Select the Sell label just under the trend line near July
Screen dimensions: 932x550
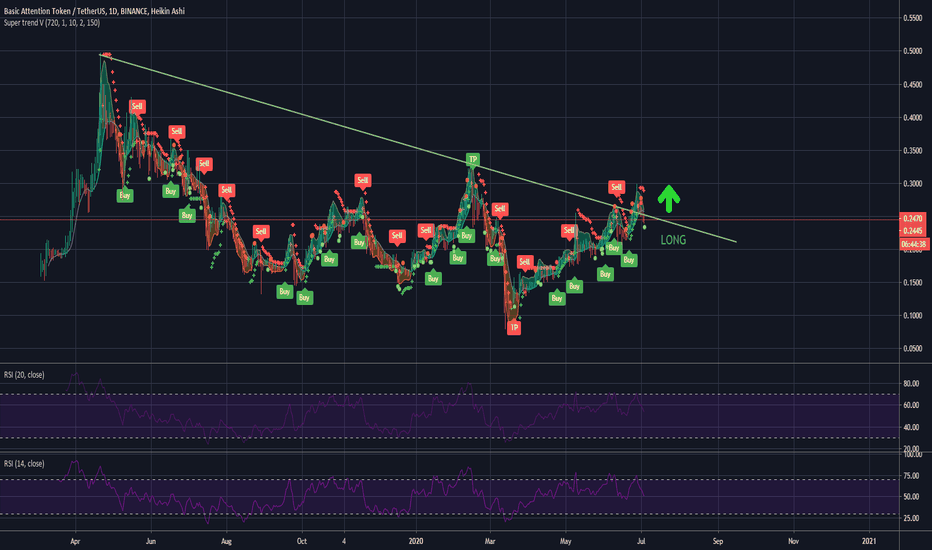point(616,187)
